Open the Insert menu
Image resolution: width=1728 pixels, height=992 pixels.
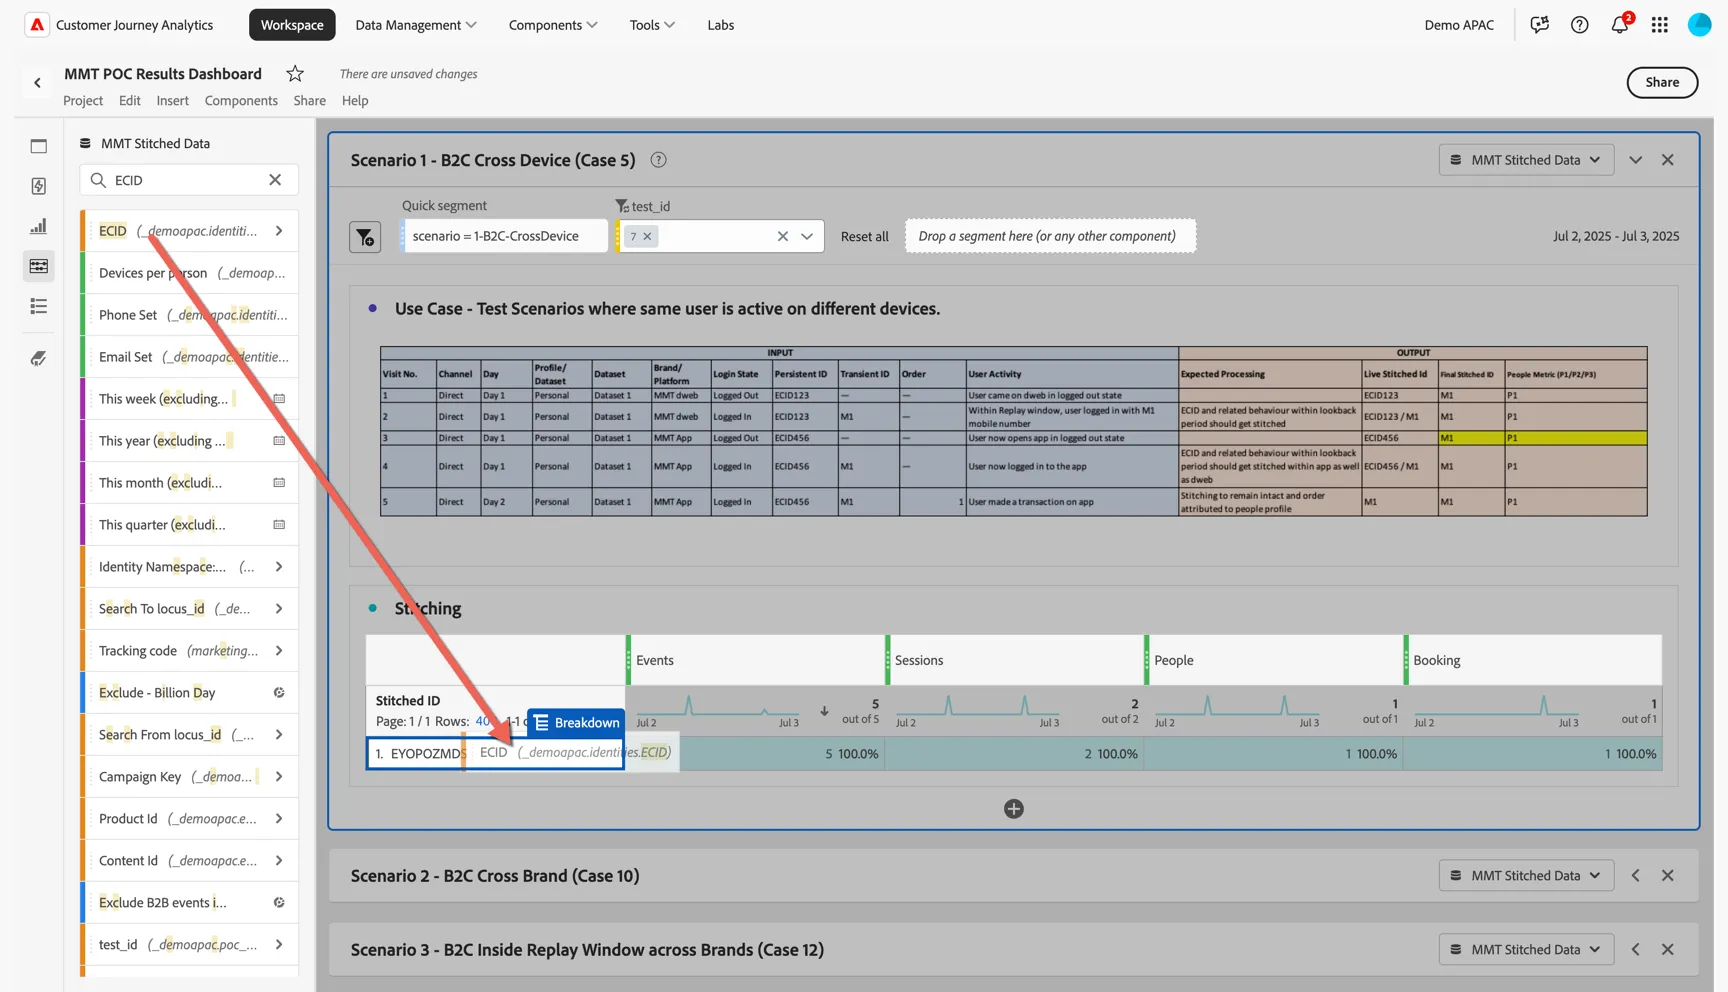[x=172, y=101]
